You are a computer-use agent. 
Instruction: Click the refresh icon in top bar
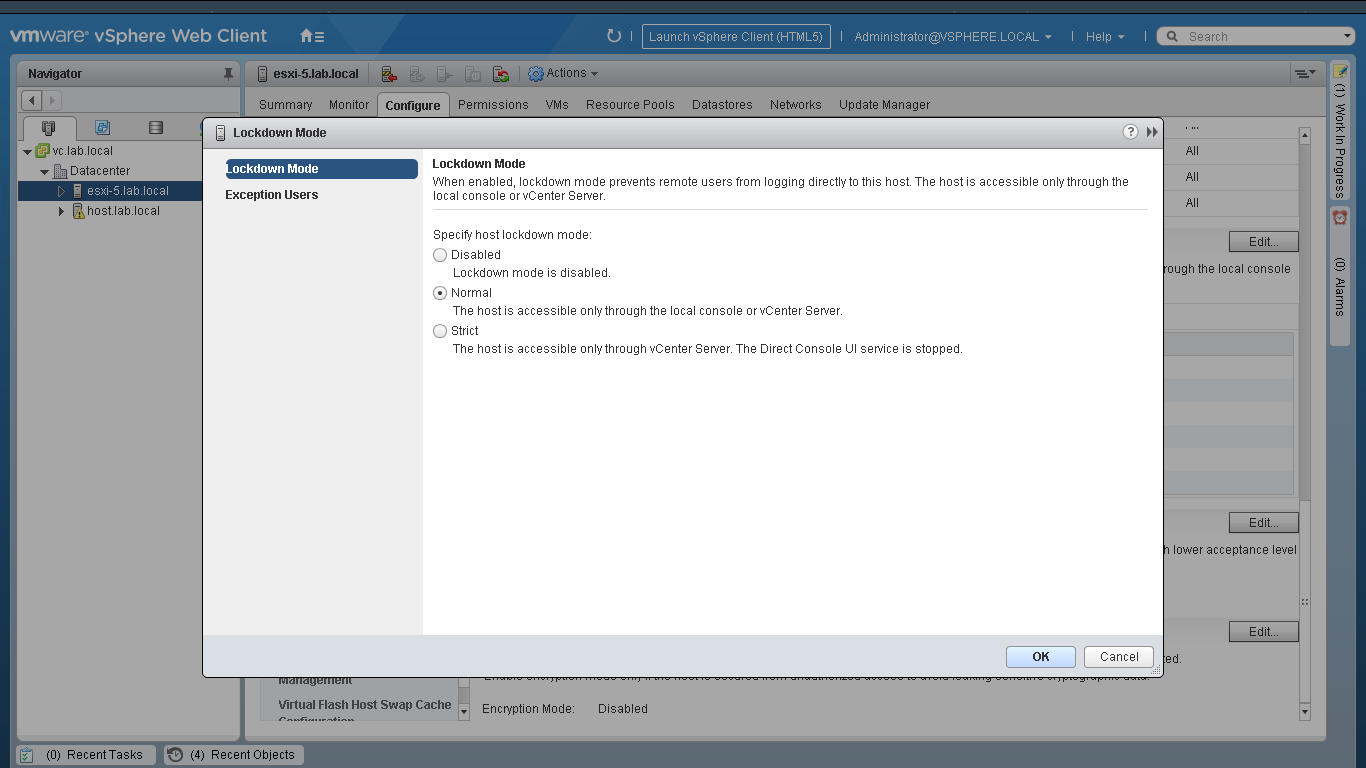[614, 36]
